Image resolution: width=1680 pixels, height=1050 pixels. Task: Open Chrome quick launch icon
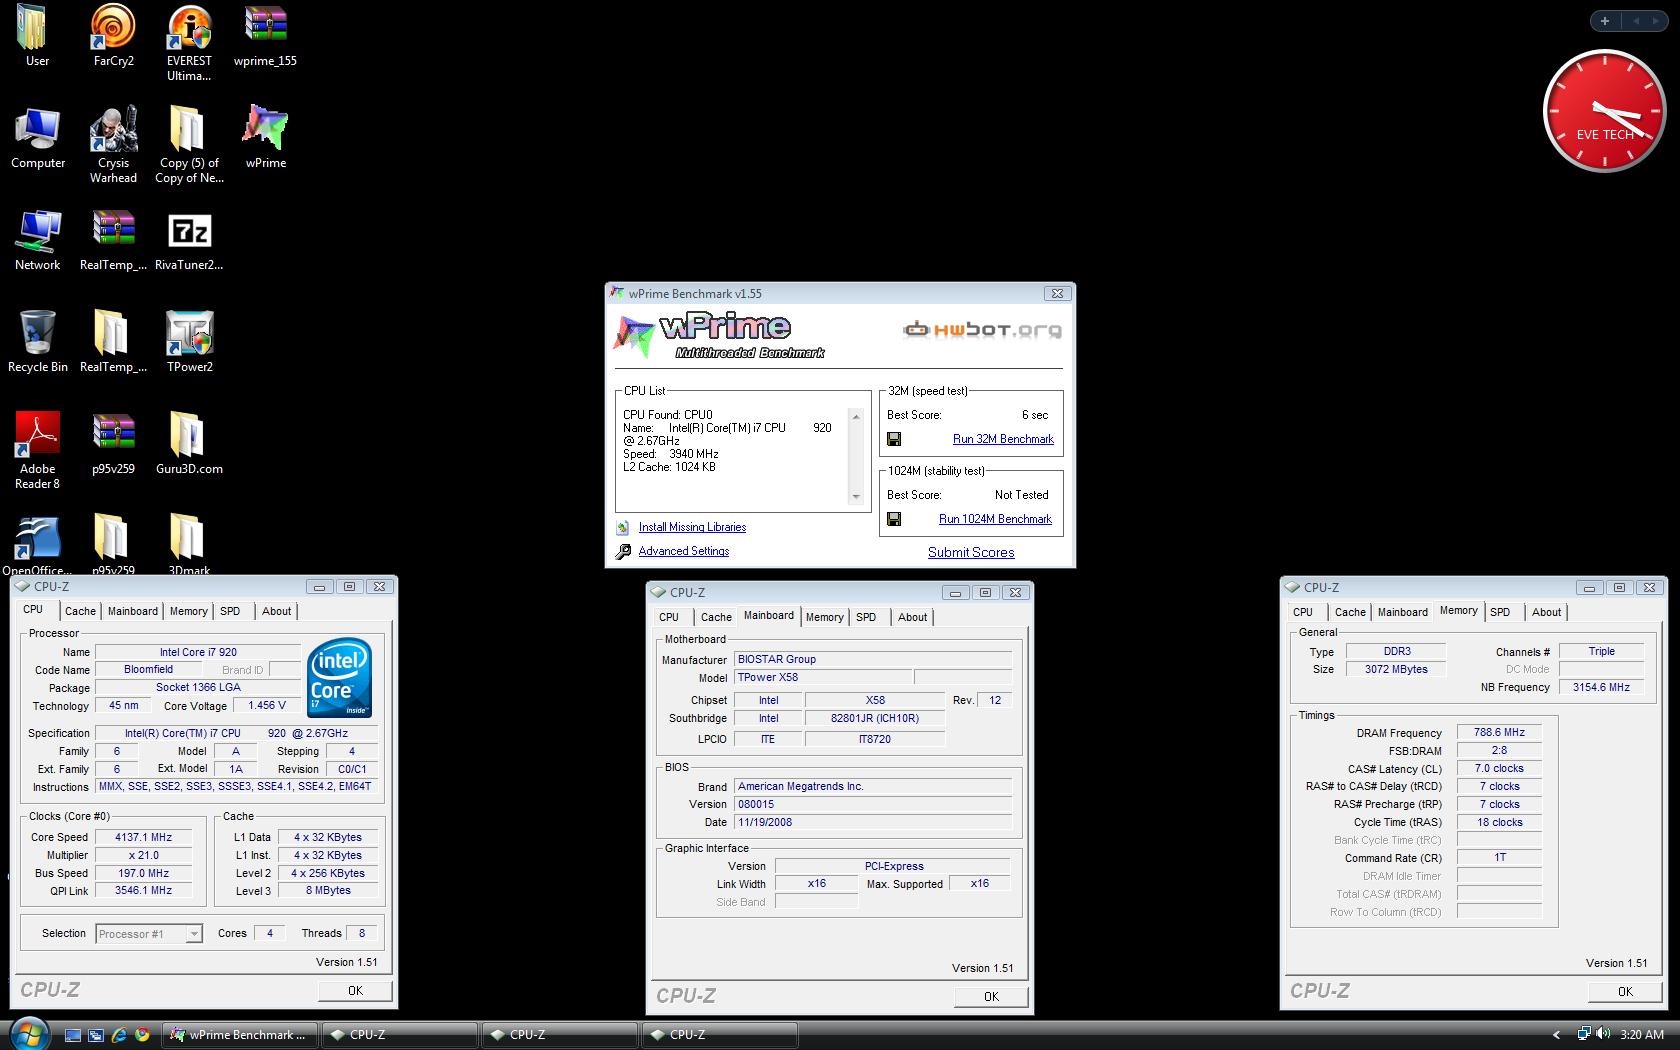[142, 1035]
